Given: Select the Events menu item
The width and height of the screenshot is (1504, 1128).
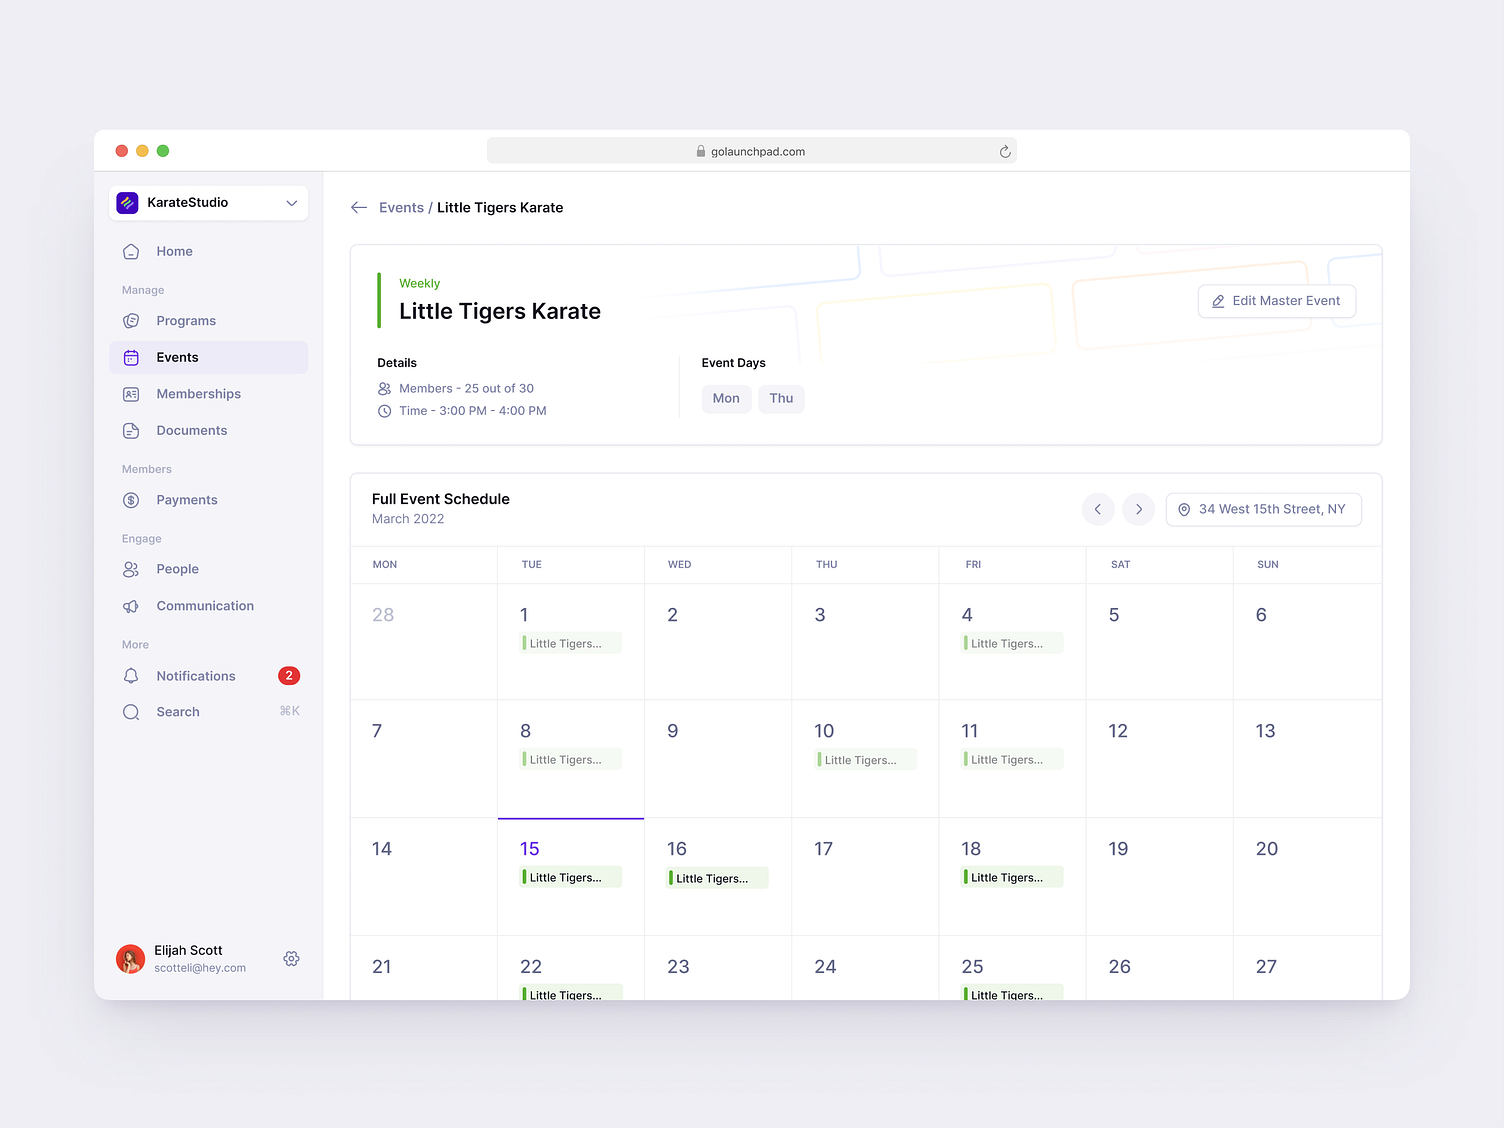Looking at the screenshot, I should (x=208, y=358).
